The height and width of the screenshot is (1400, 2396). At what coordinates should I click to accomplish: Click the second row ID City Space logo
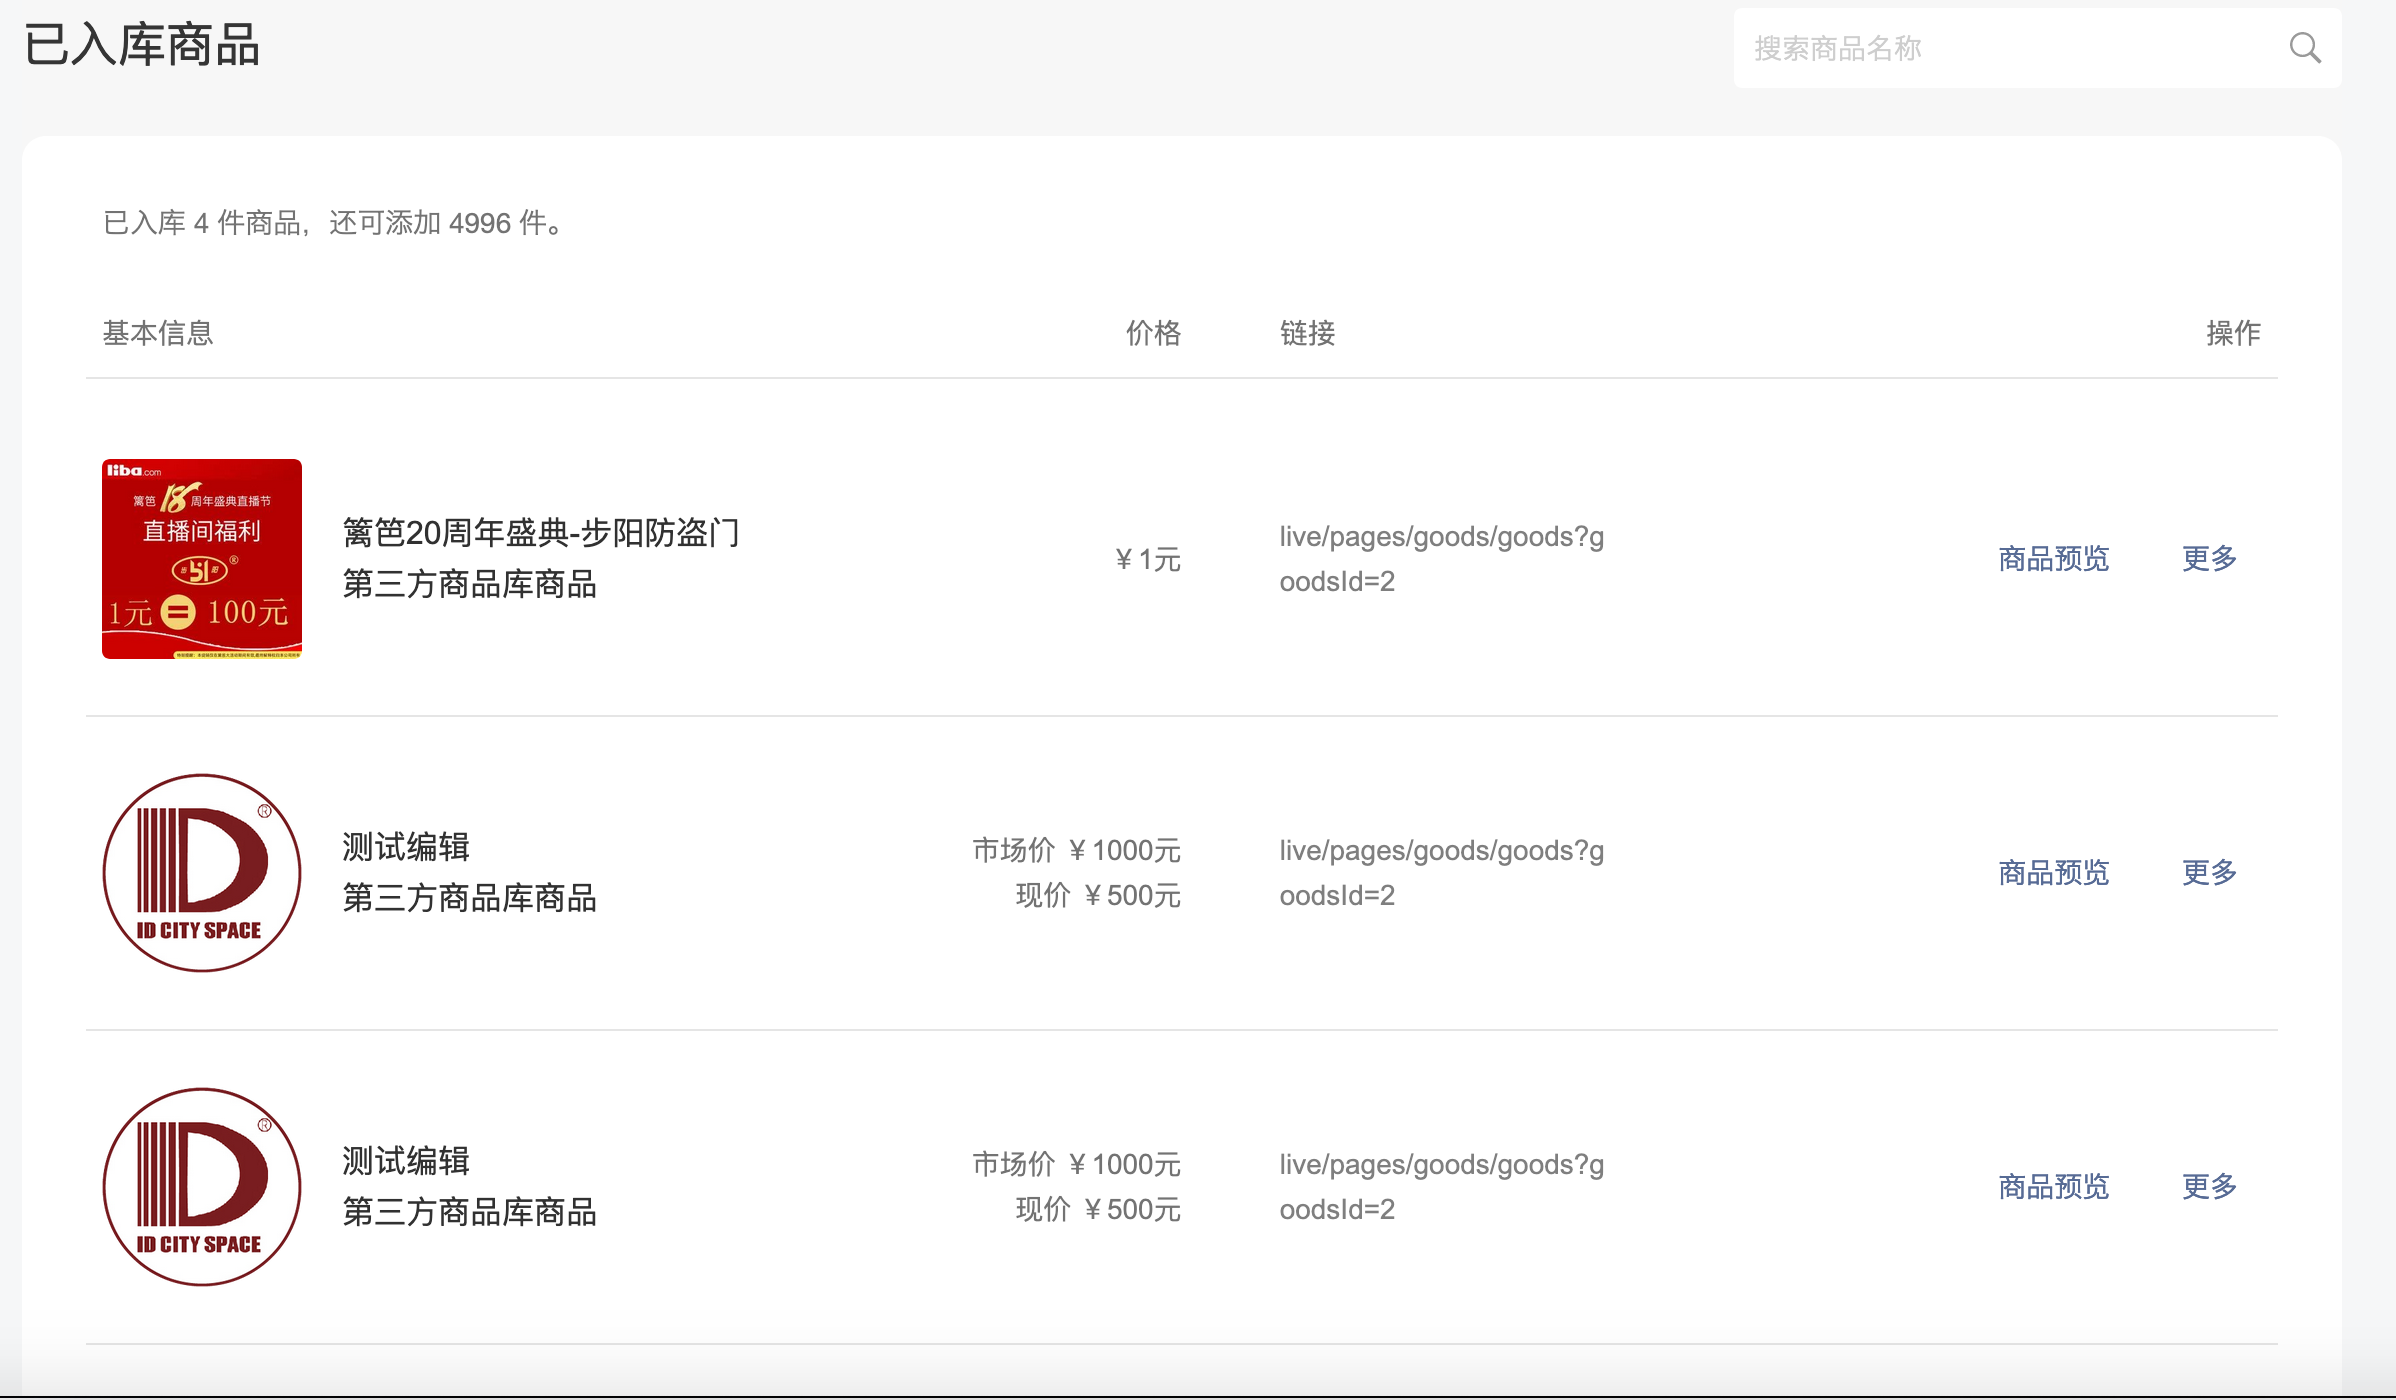tap(202, 873)
